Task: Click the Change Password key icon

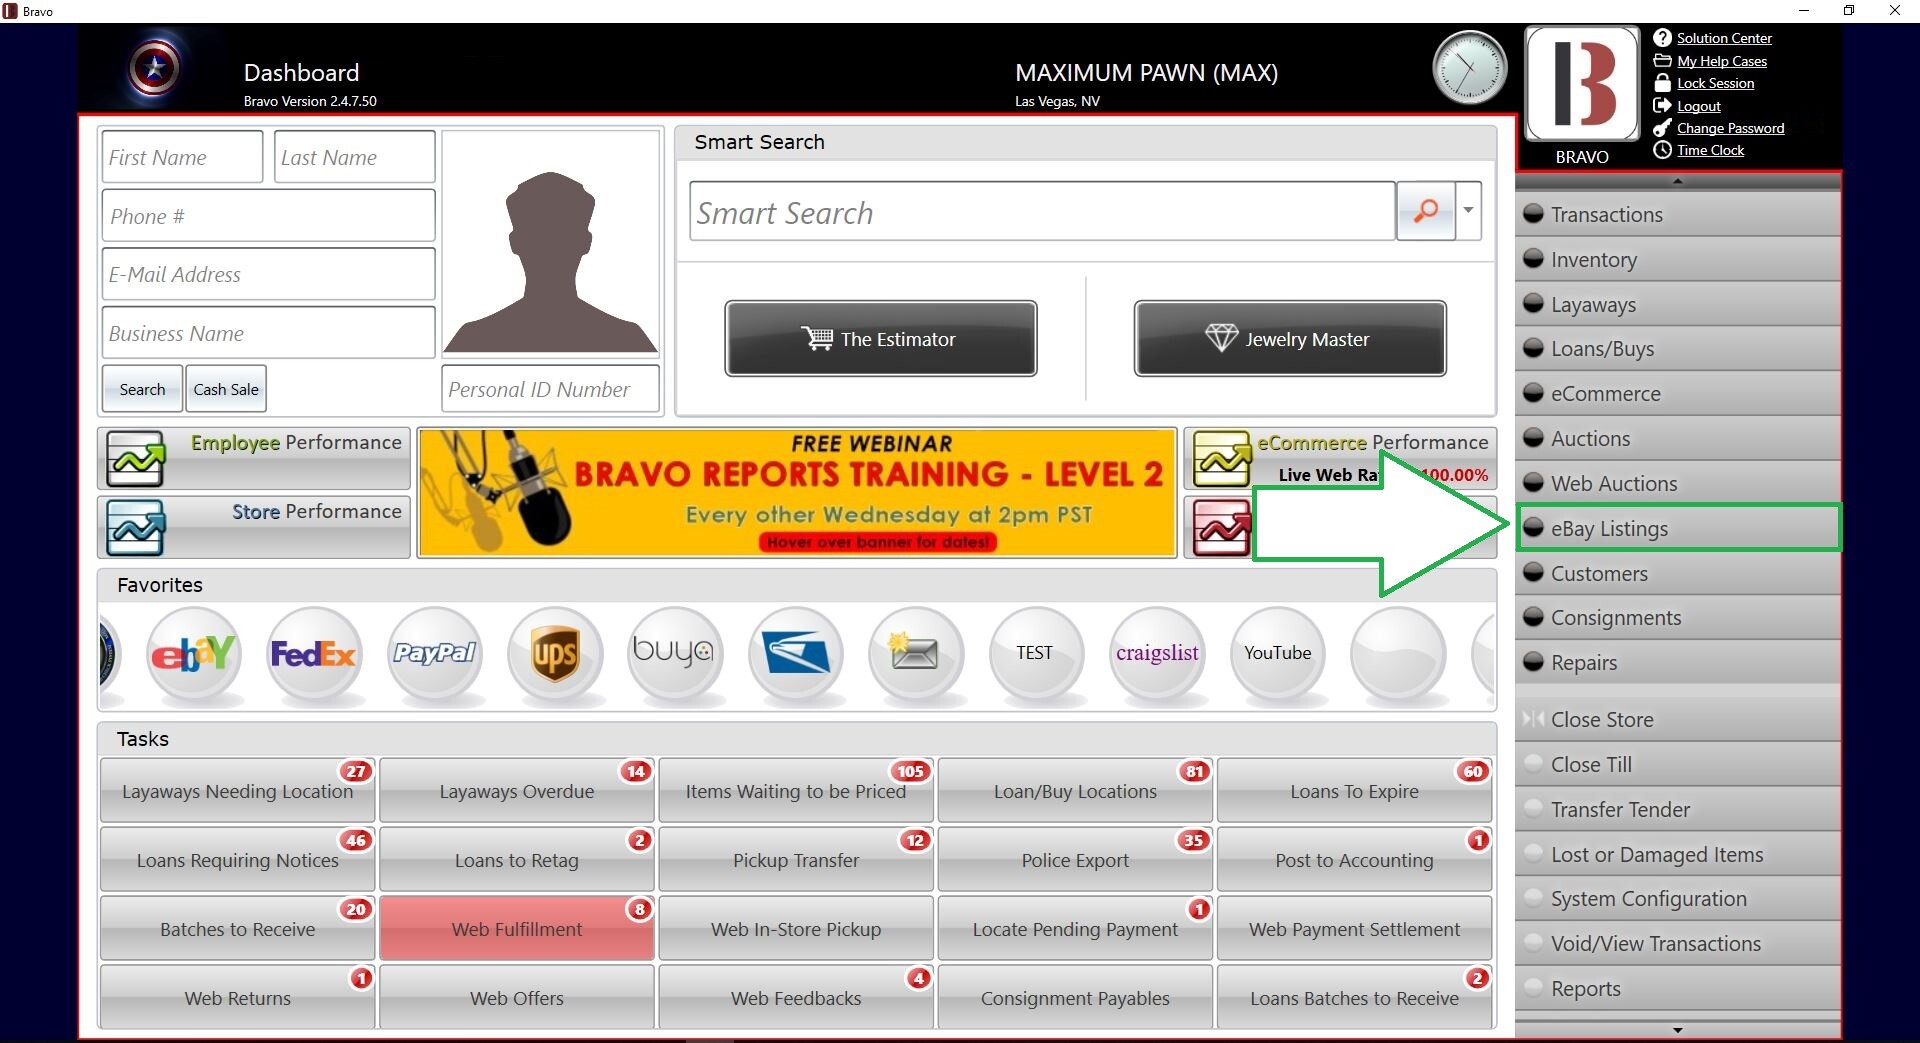Action: click(1662, 128)
